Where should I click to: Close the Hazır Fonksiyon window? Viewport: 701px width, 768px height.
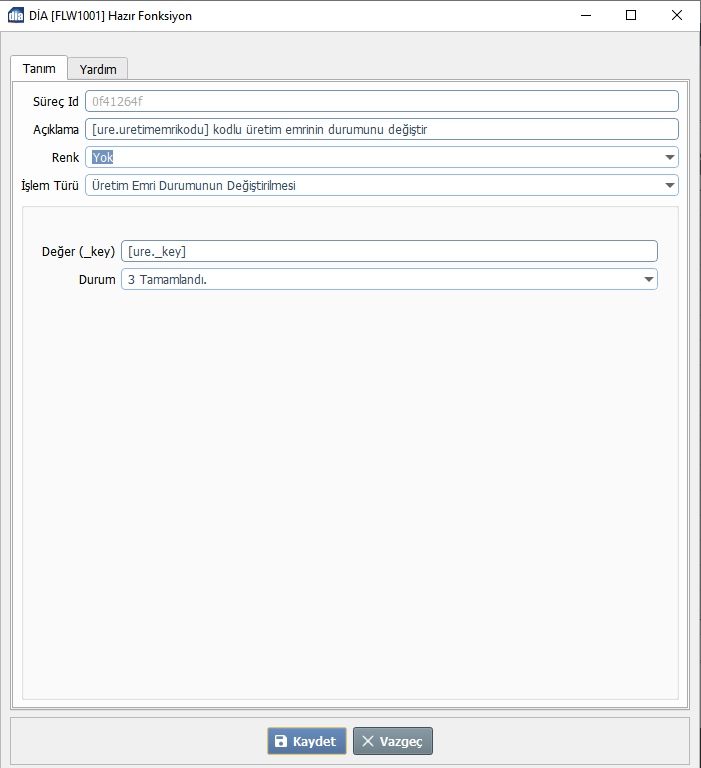pyautogui.click(x=677, y=16)
